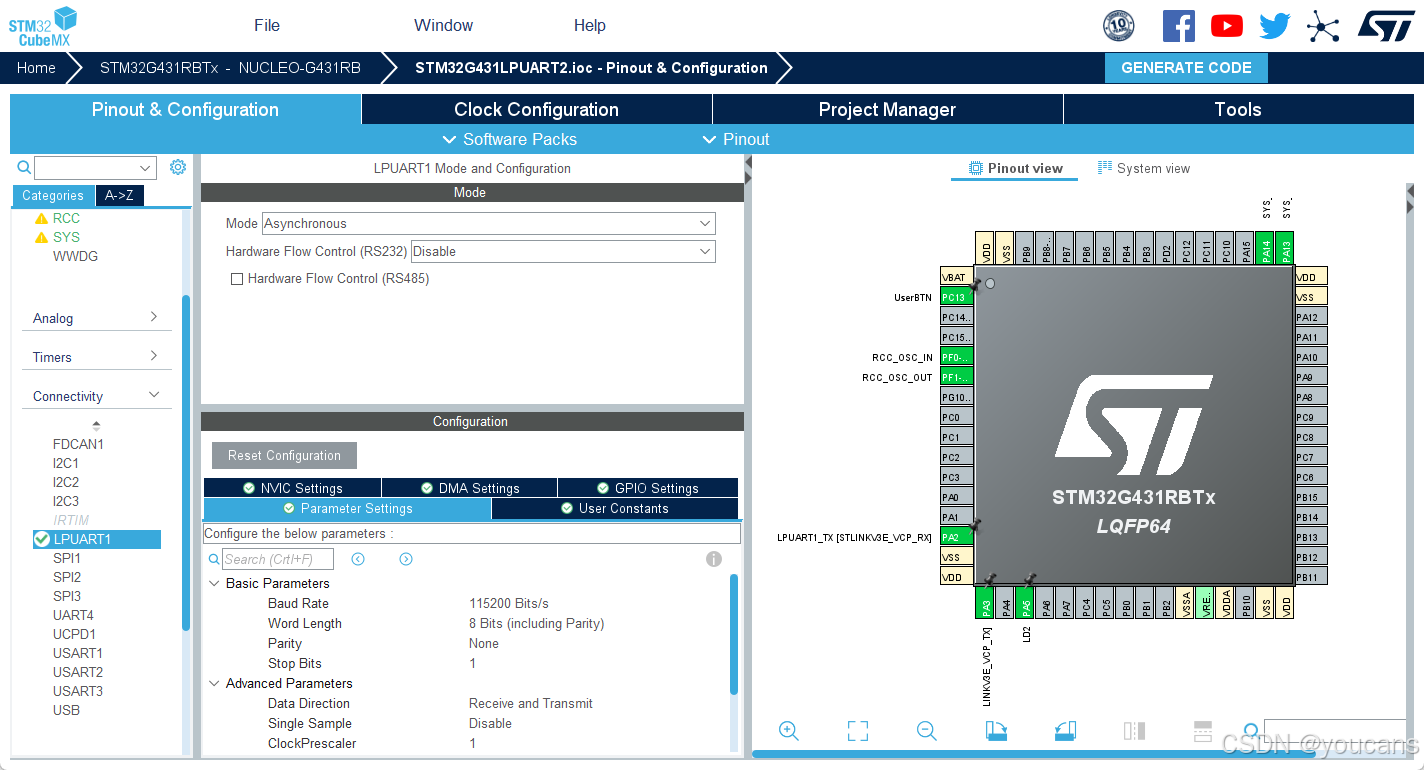1424x770 pixels.
Task: Rotate the chip counter-clockwise
Action: point(1065,731)
